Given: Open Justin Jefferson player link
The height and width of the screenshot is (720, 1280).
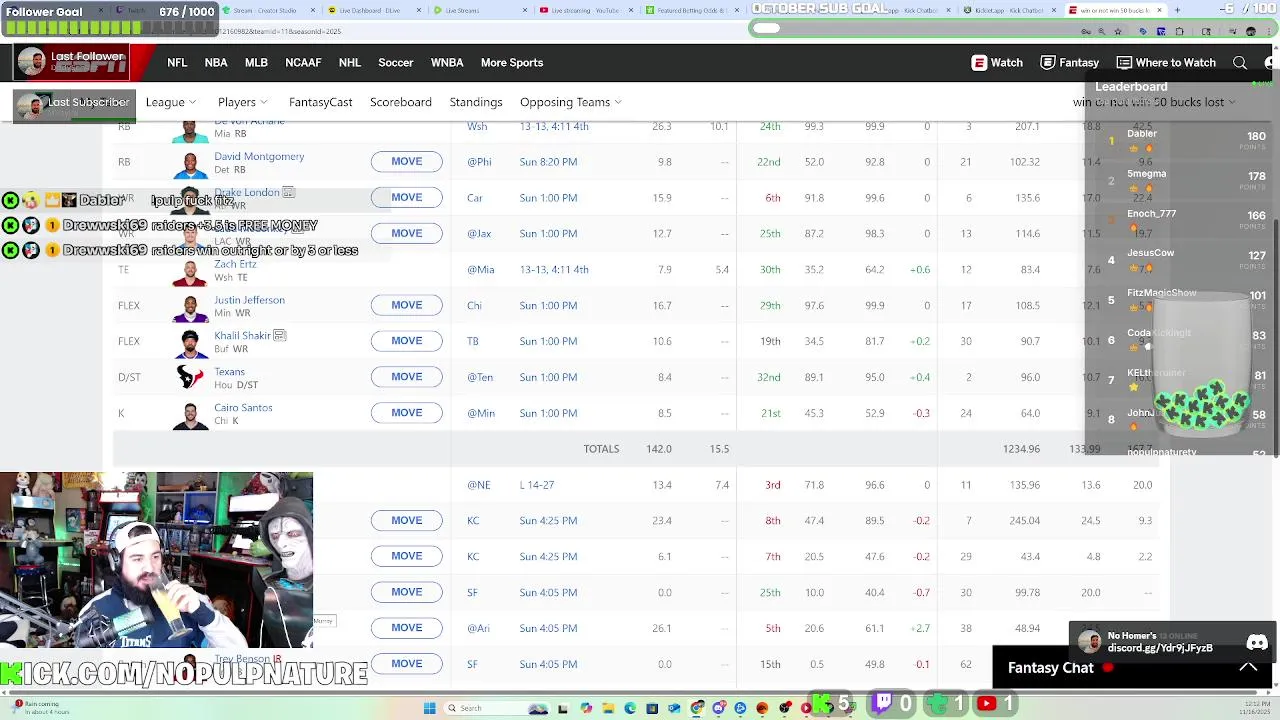Looking at the screenshot, I should coord(249,300).
